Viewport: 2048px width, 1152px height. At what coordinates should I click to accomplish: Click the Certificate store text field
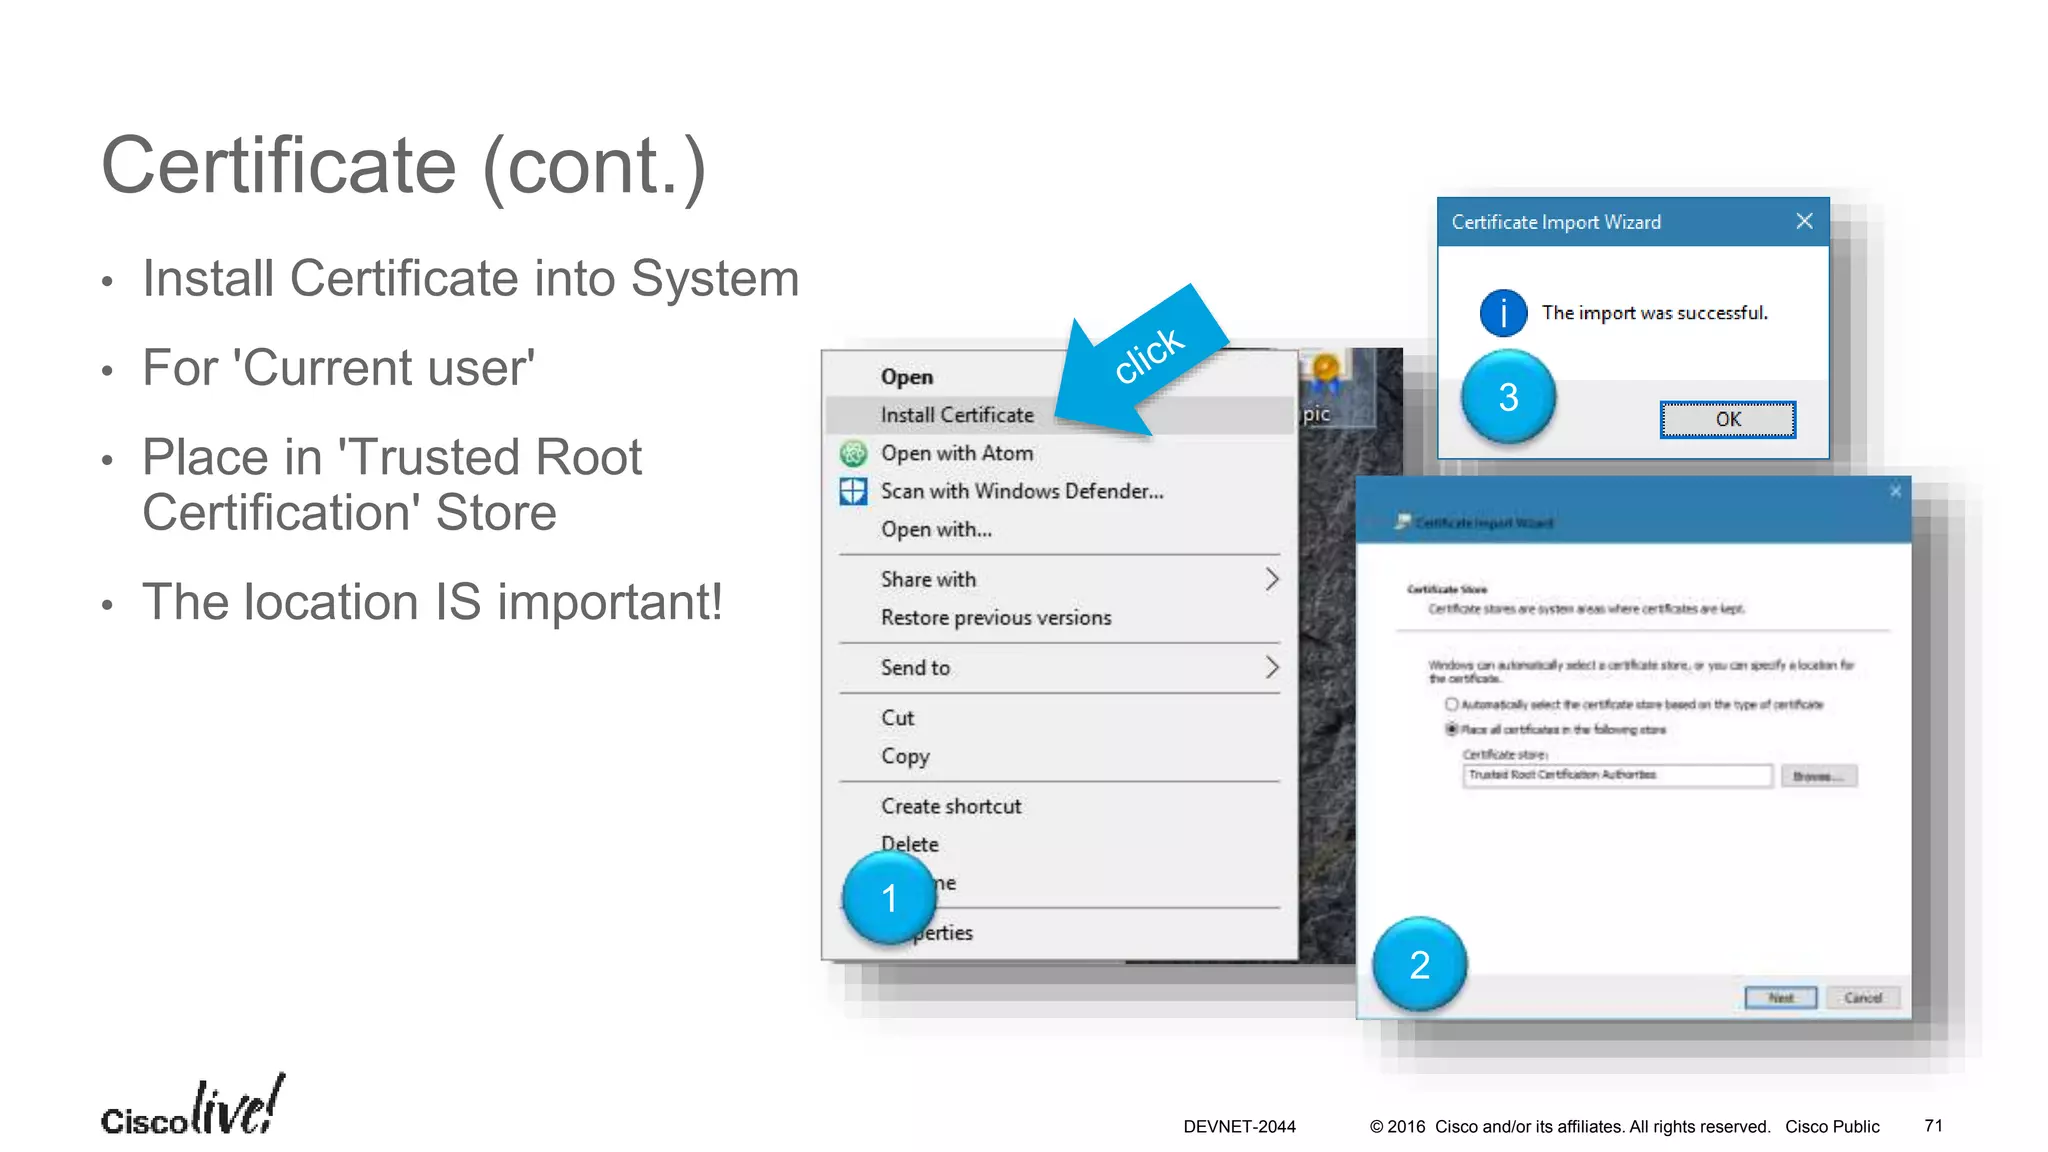1617,775
